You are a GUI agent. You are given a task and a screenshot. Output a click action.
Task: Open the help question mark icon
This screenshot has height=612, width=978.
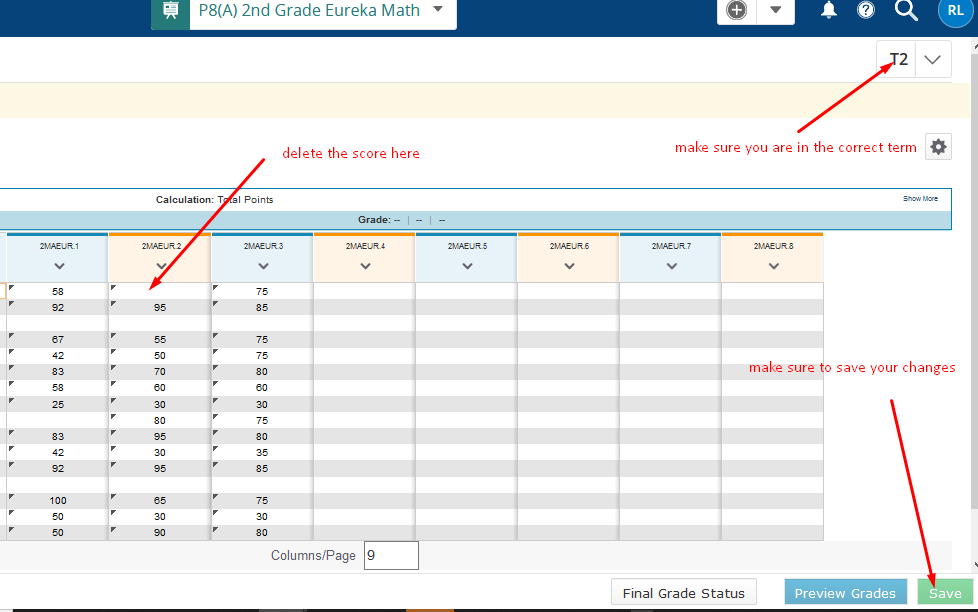pos(866,10)
